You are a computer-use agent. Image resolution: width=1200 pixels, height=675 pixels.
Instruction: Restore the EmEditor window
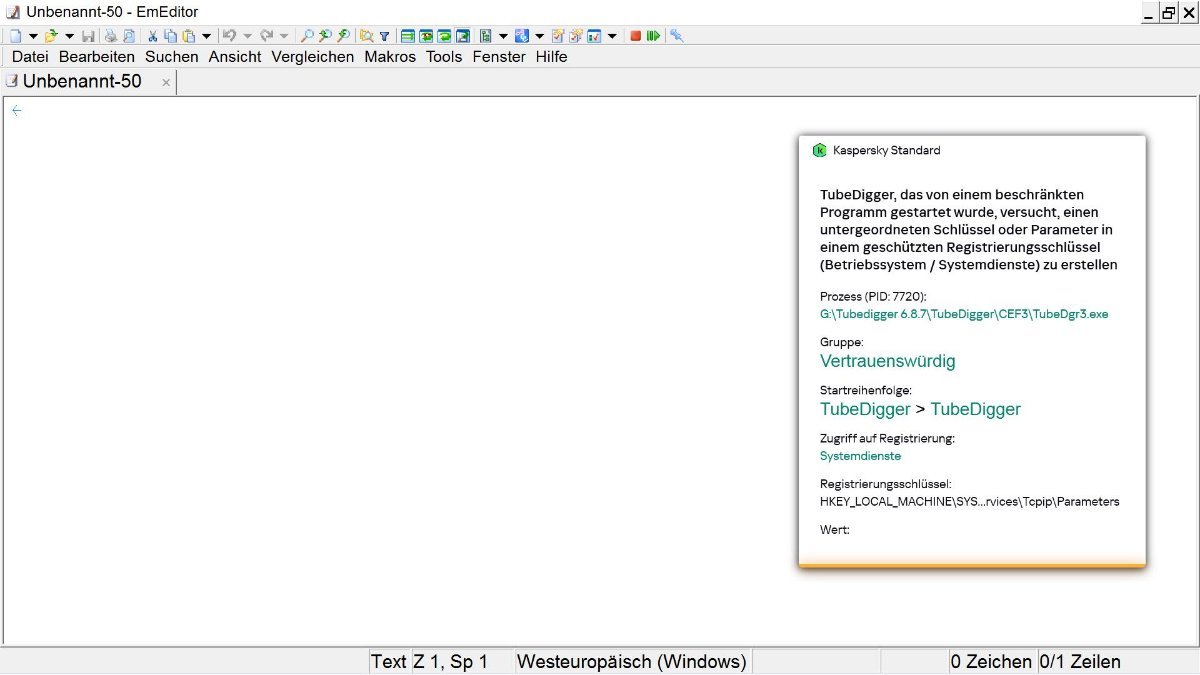pyautogui.click(x=1168, y=12)
